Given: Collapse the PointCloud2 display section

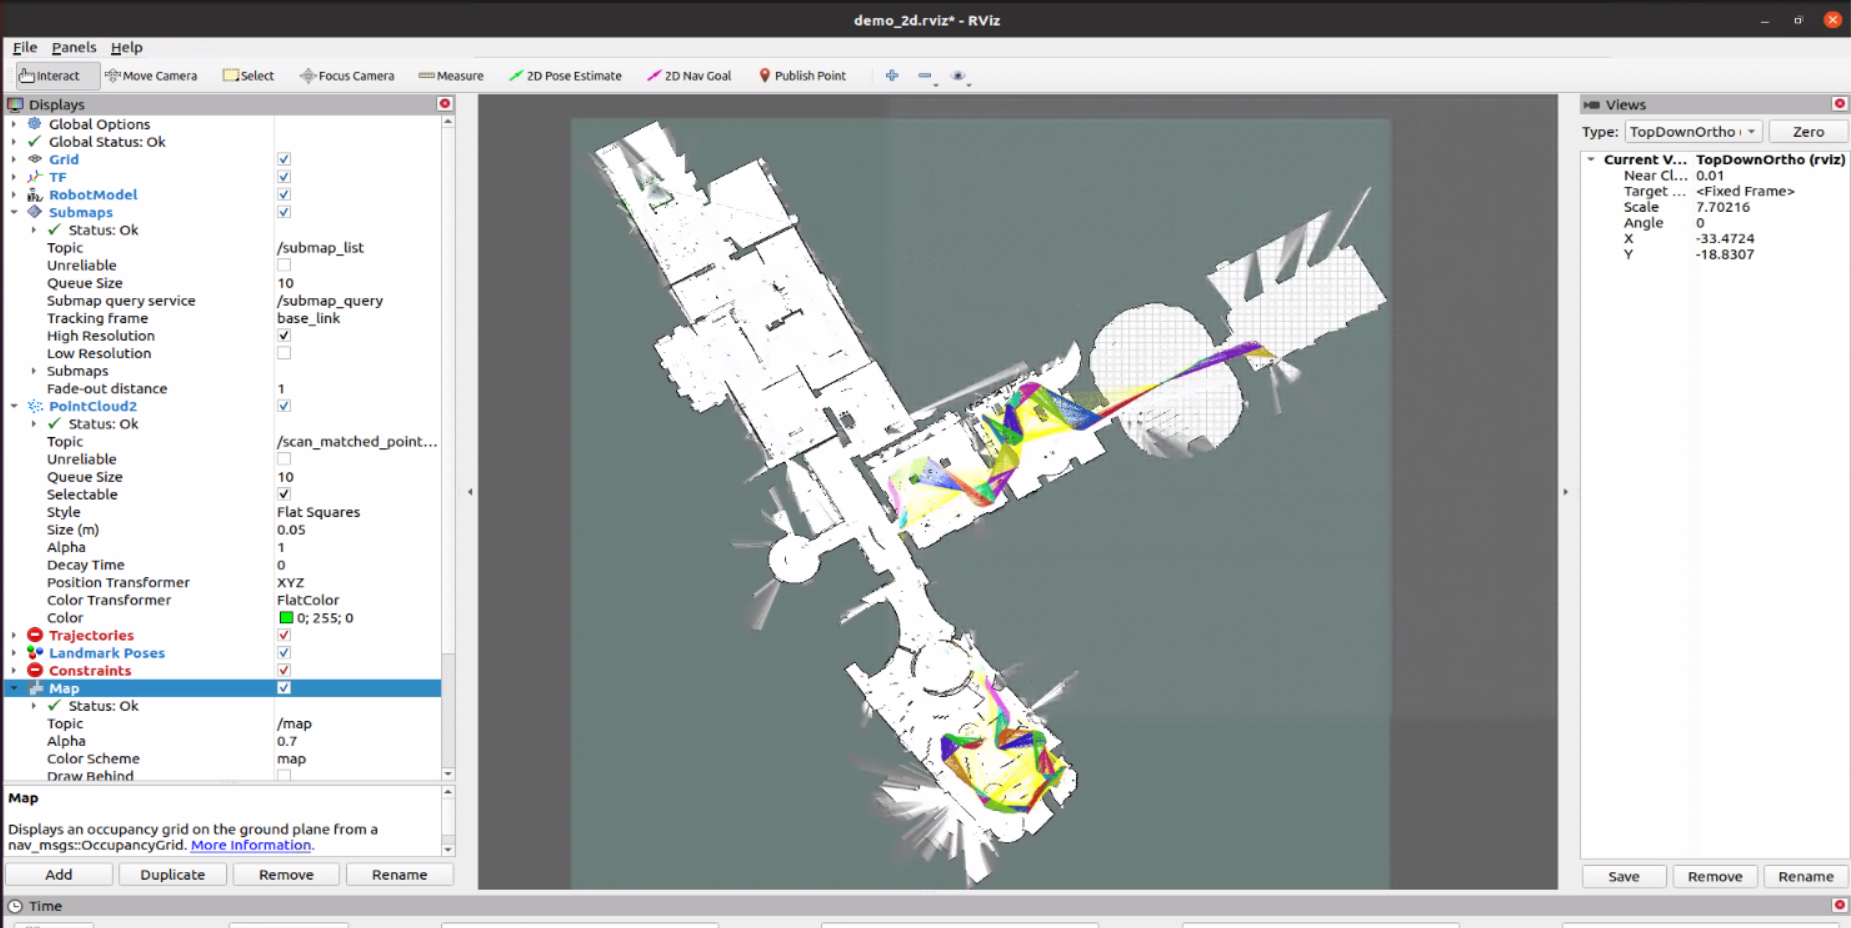Looking at the screenshot, I should pyautogui.click(x=14, y=406).
